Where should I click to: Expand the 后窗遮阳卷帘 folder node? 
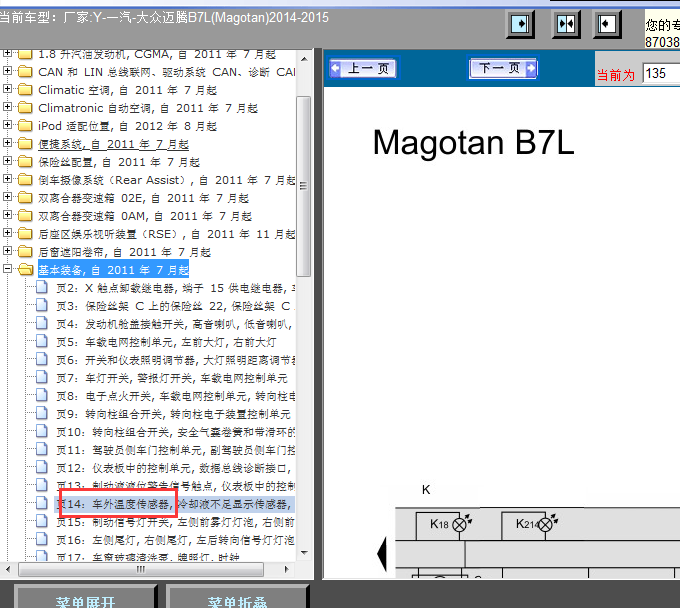tap(7, 251)
